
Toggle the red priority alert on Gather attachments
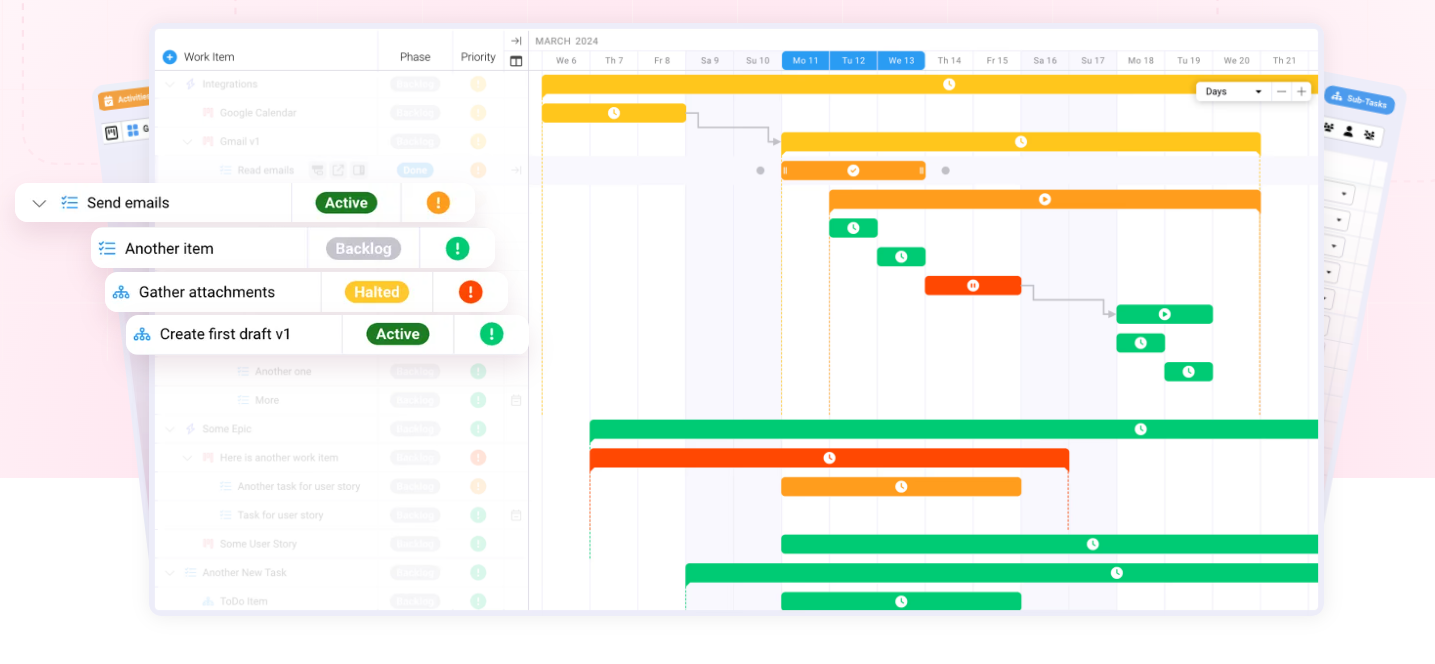tap(470, 292)
